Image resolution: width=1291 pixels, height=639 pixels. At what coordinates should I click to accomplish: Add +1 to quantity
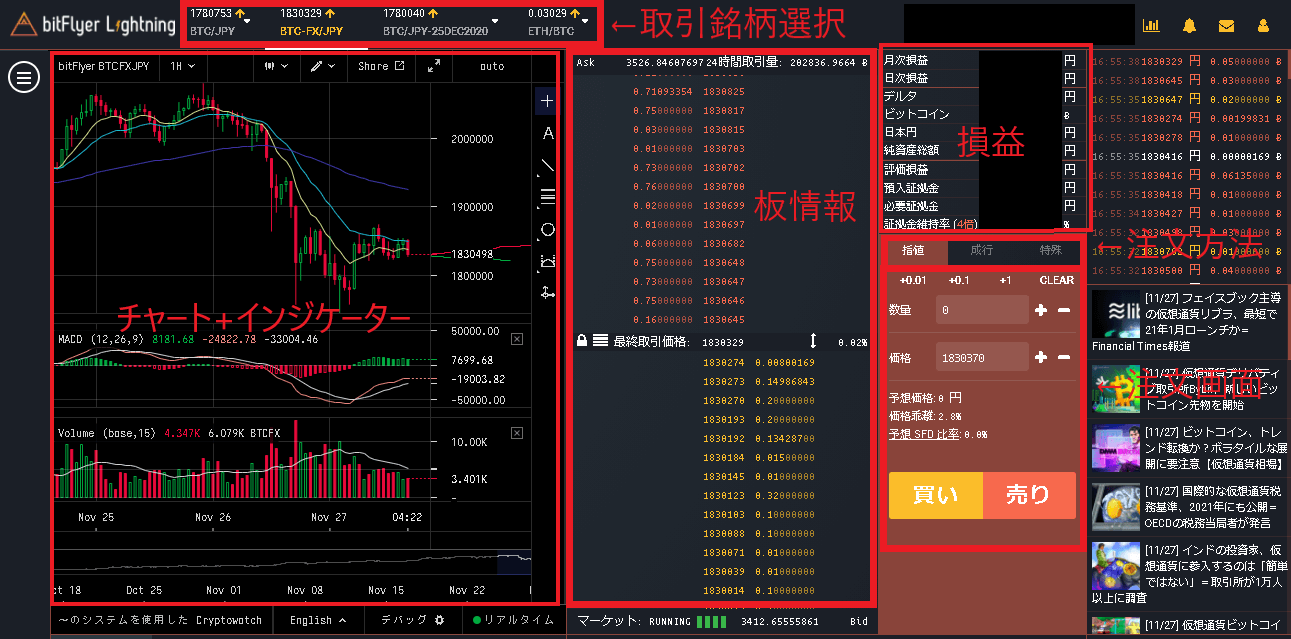click(1005, 280)
